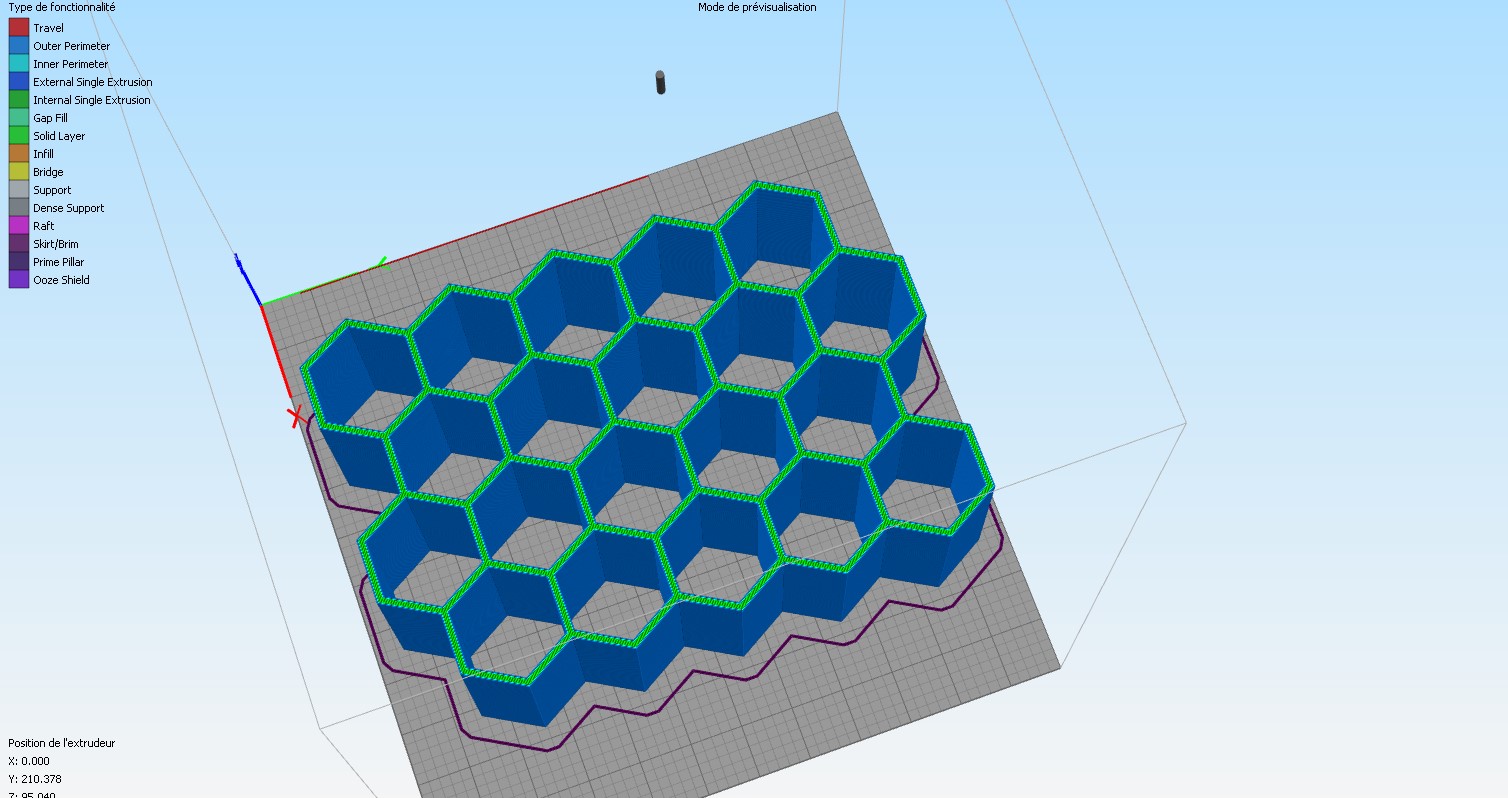Screen dimensions: 1508x798
Task: Click the "Type de fonctionnalité" heading
Action: click(x=62, y=7)
